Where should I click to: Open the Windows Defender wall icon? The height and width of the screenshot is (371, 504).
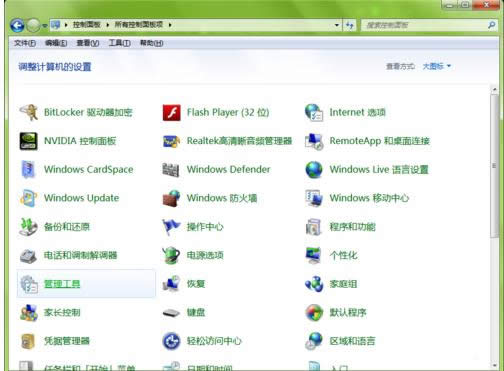tap(171, 169)
